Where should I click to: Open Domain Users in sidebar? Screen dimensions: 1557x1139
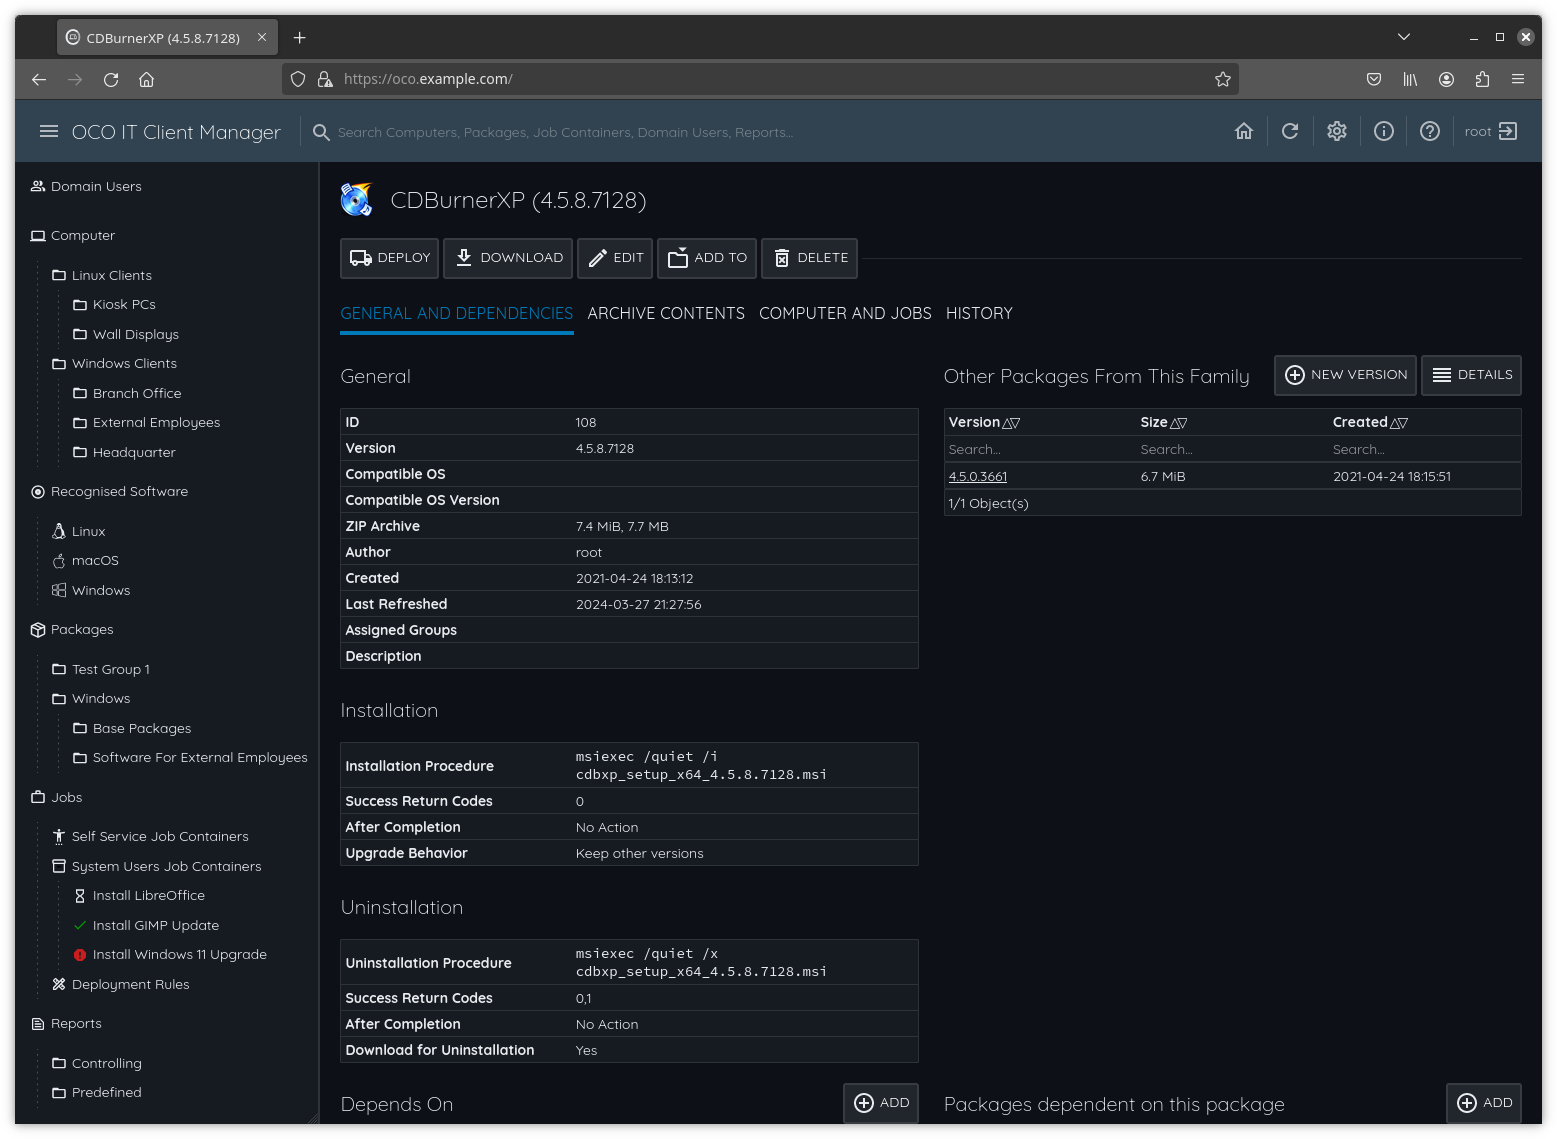86,187
